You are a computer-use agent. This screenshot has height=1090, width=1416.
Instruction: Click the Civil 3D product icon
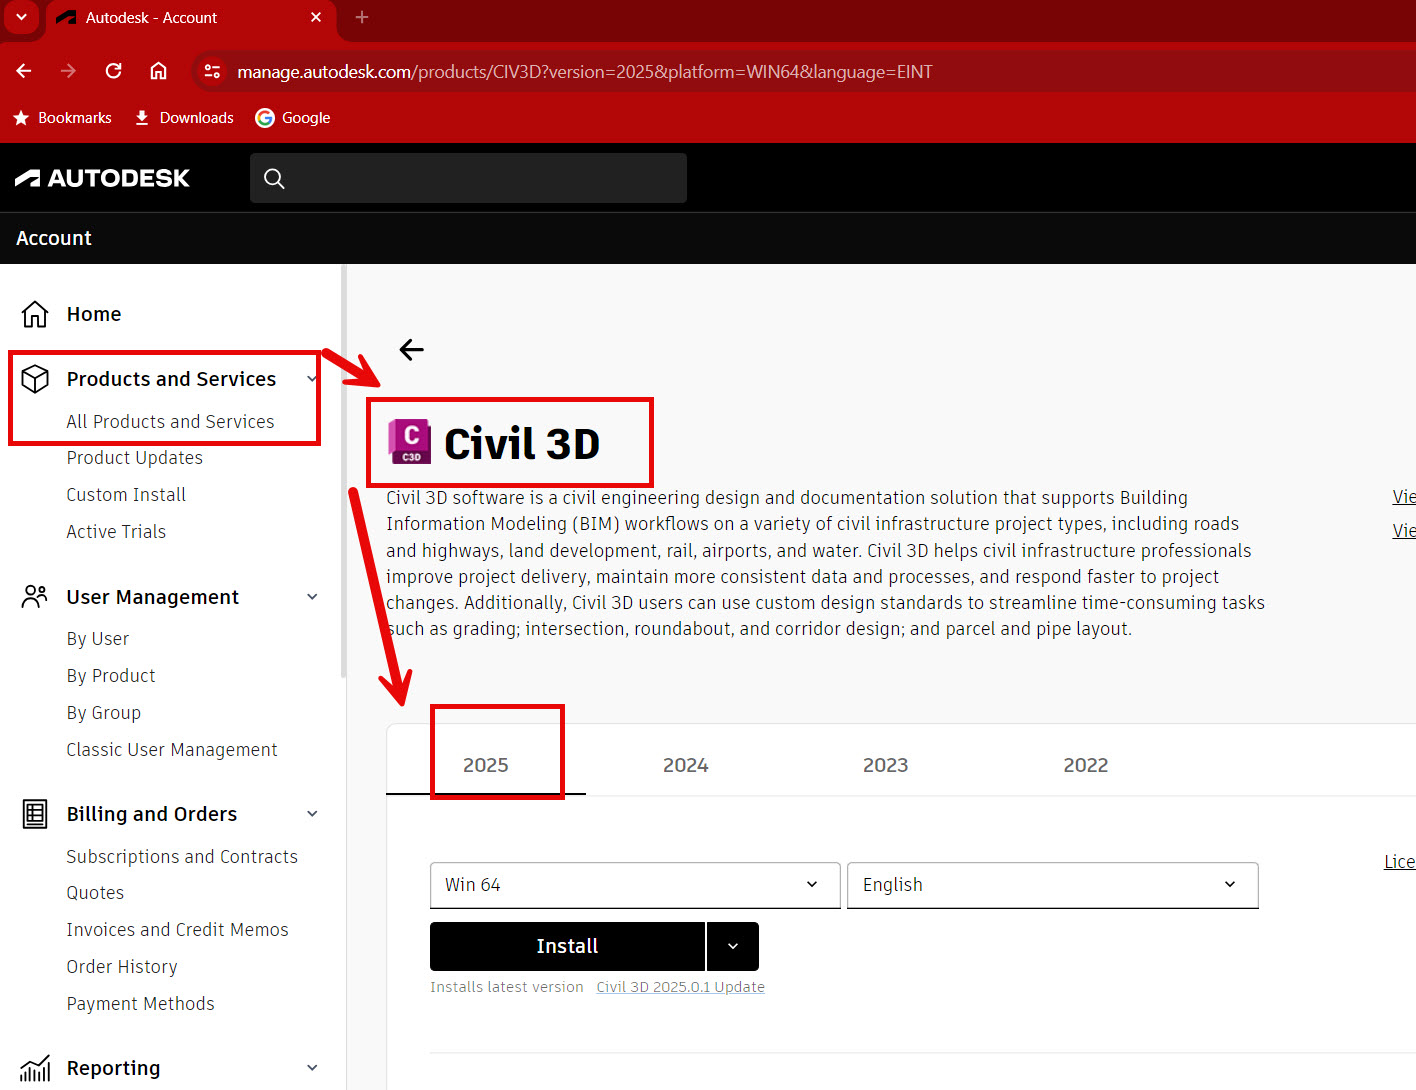point(410,442)
